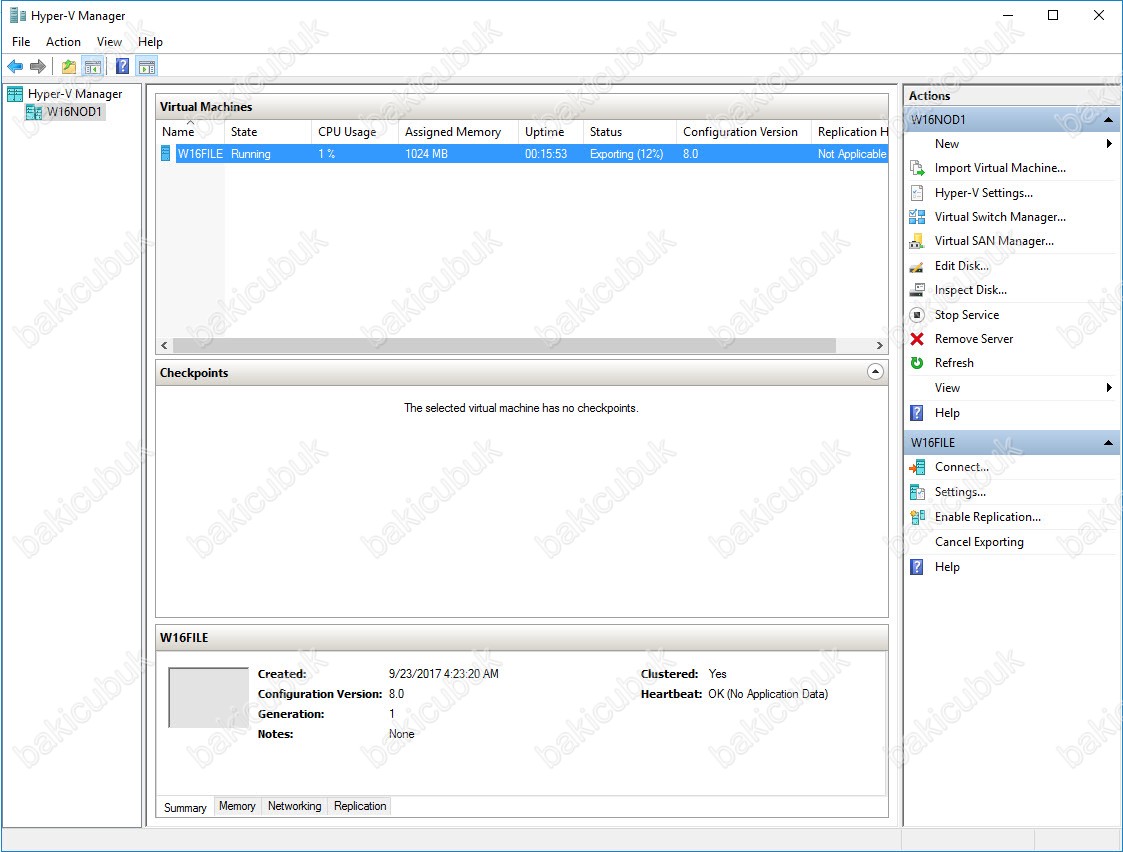
Task: Toggle the Show/Hide Console Tree toolbar icon
Action: coord(92,67)
